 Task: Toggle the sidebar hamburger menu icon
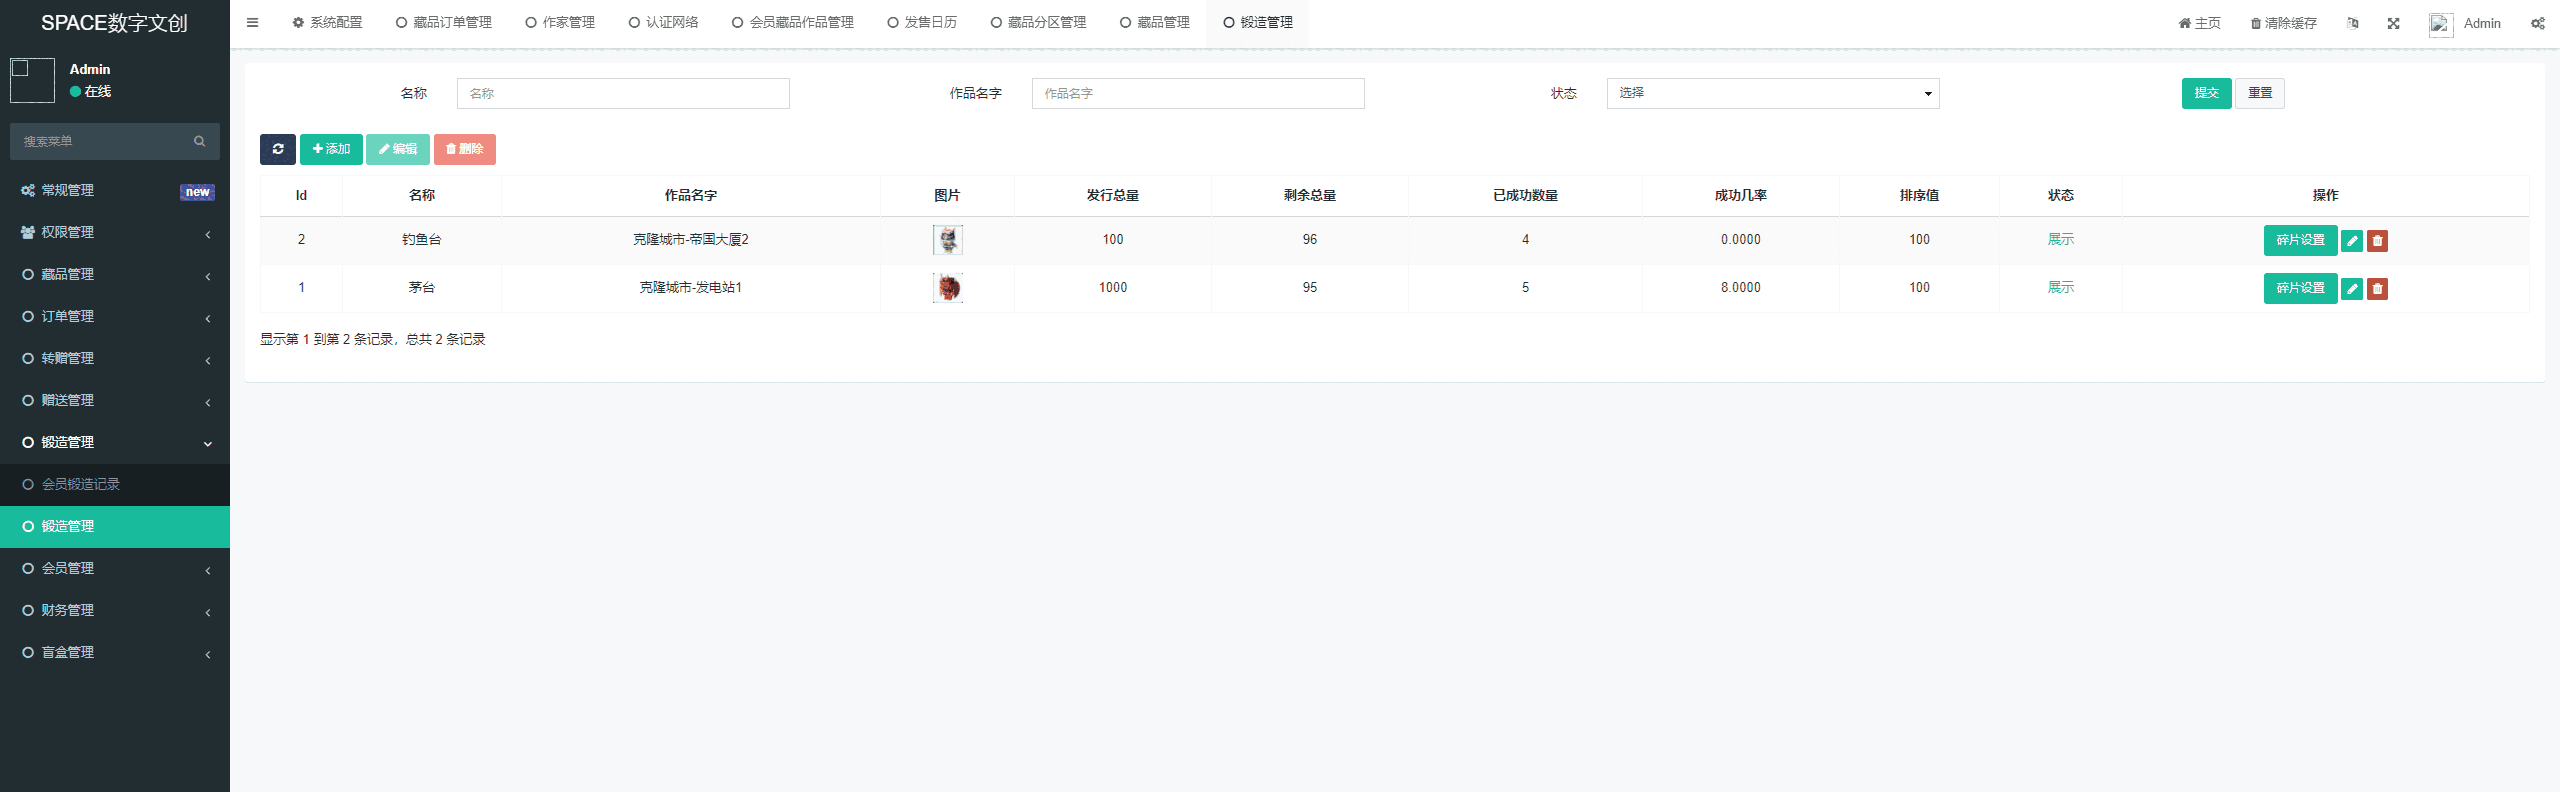[x=252, y=22]
